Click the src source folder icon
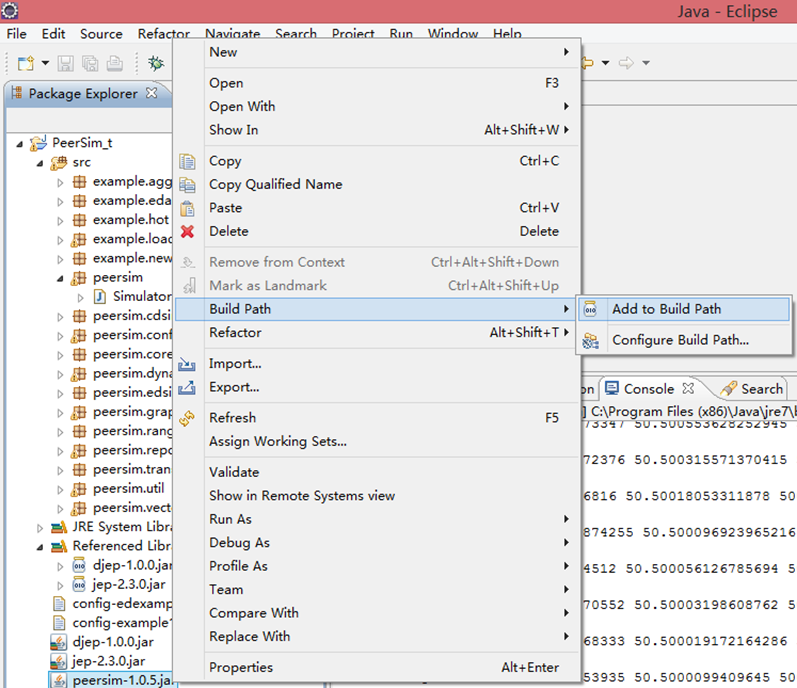The image size is (797, 688). [58, 163]
